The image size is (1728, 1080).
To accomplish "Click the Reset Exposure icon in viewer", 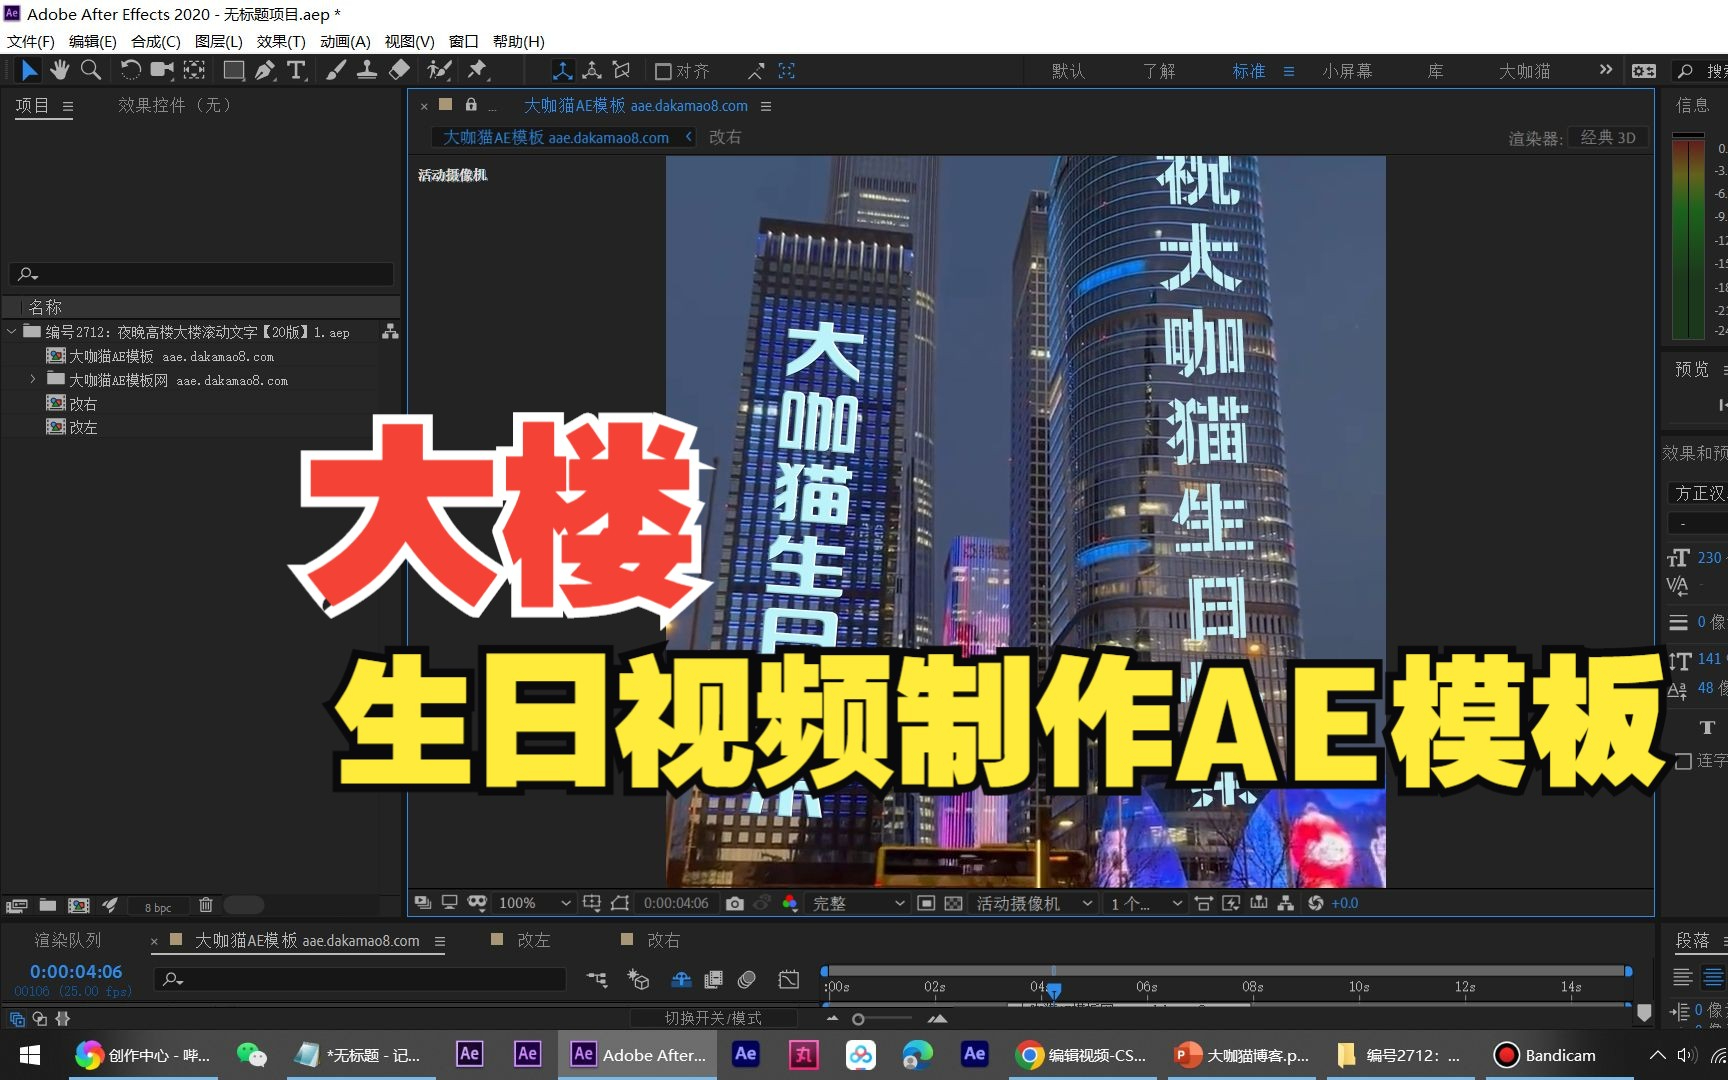I will (x=1316, y=903).
